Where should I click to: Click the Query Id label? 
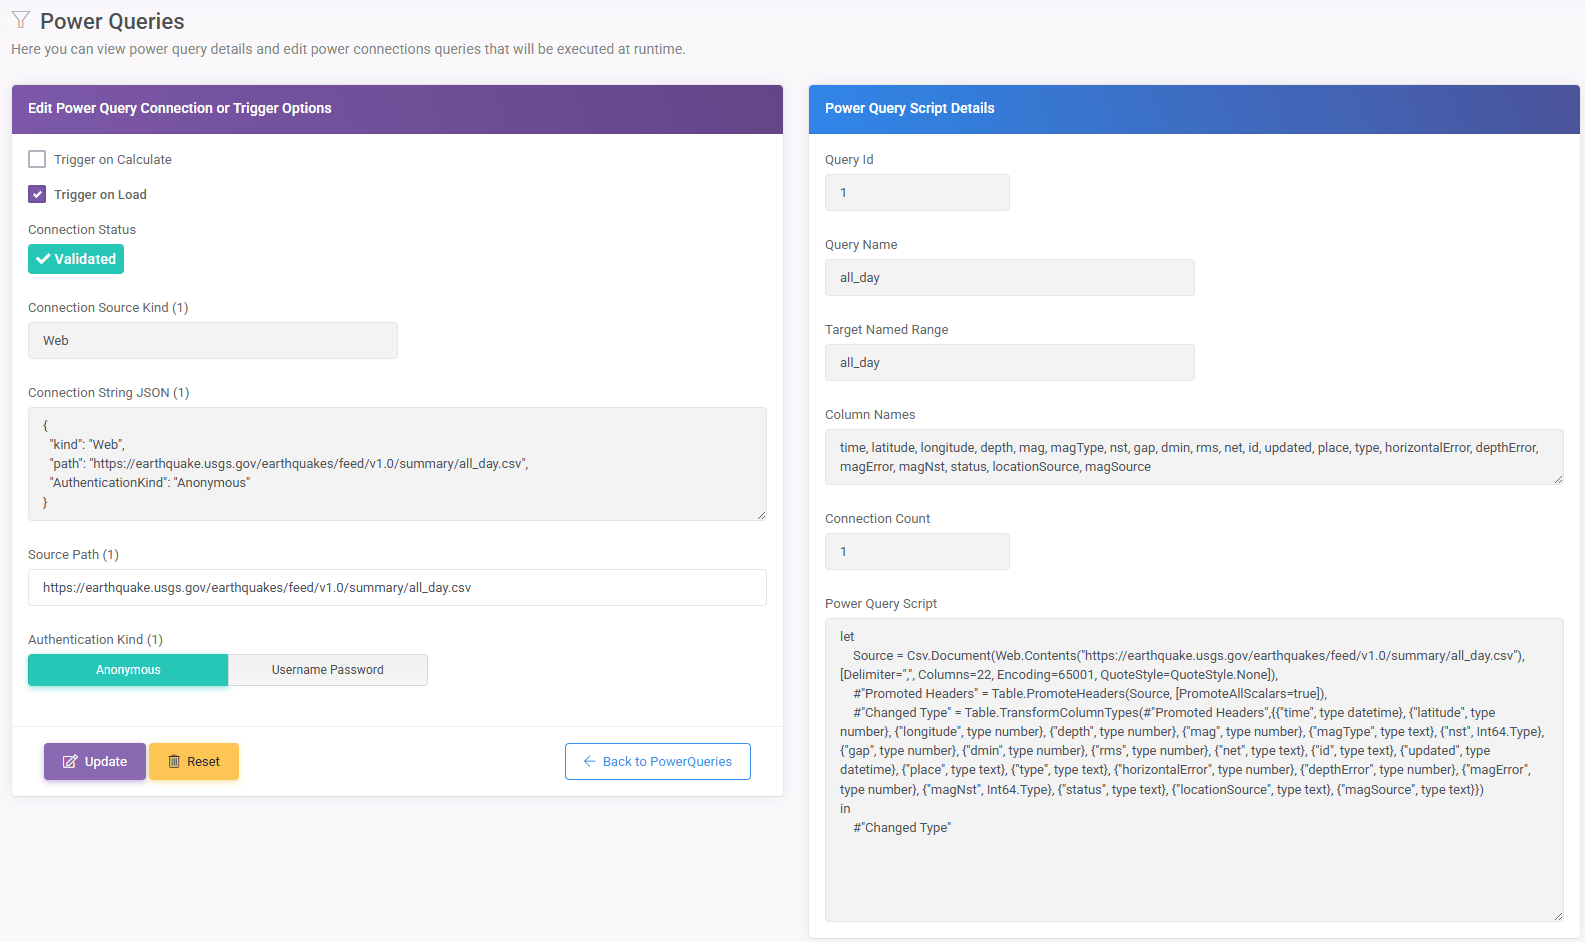pos(849,160)
